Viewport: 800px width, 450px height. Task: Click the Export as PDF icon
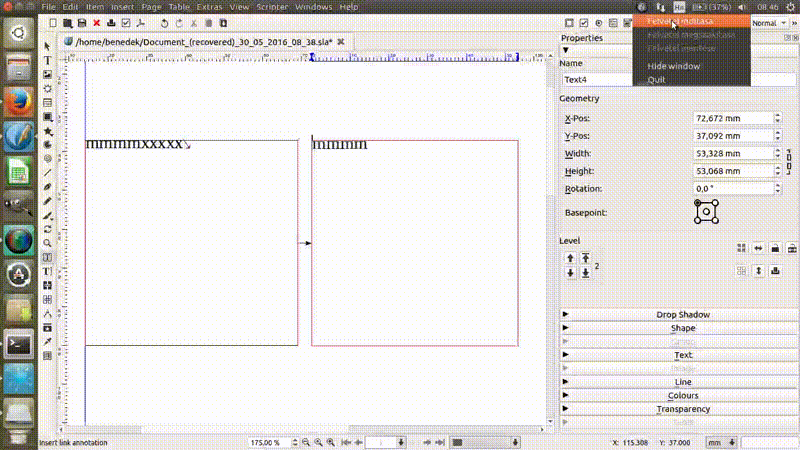pyautogui.click(x=142, y=22)
